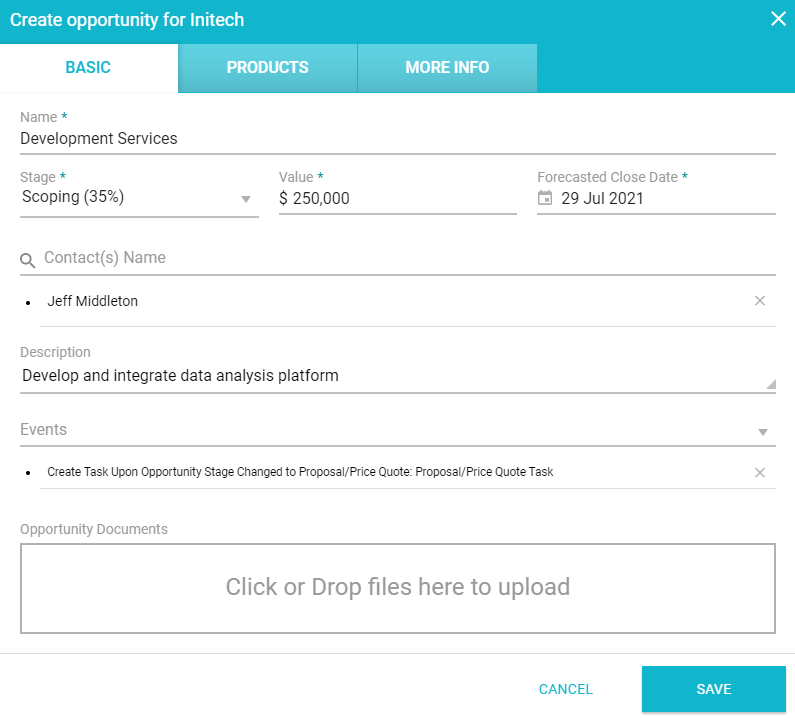Image resolution: width=795 pixels, height=720 pixels.
Task: Expand the Events dropdown
Action: coord(763,432)
